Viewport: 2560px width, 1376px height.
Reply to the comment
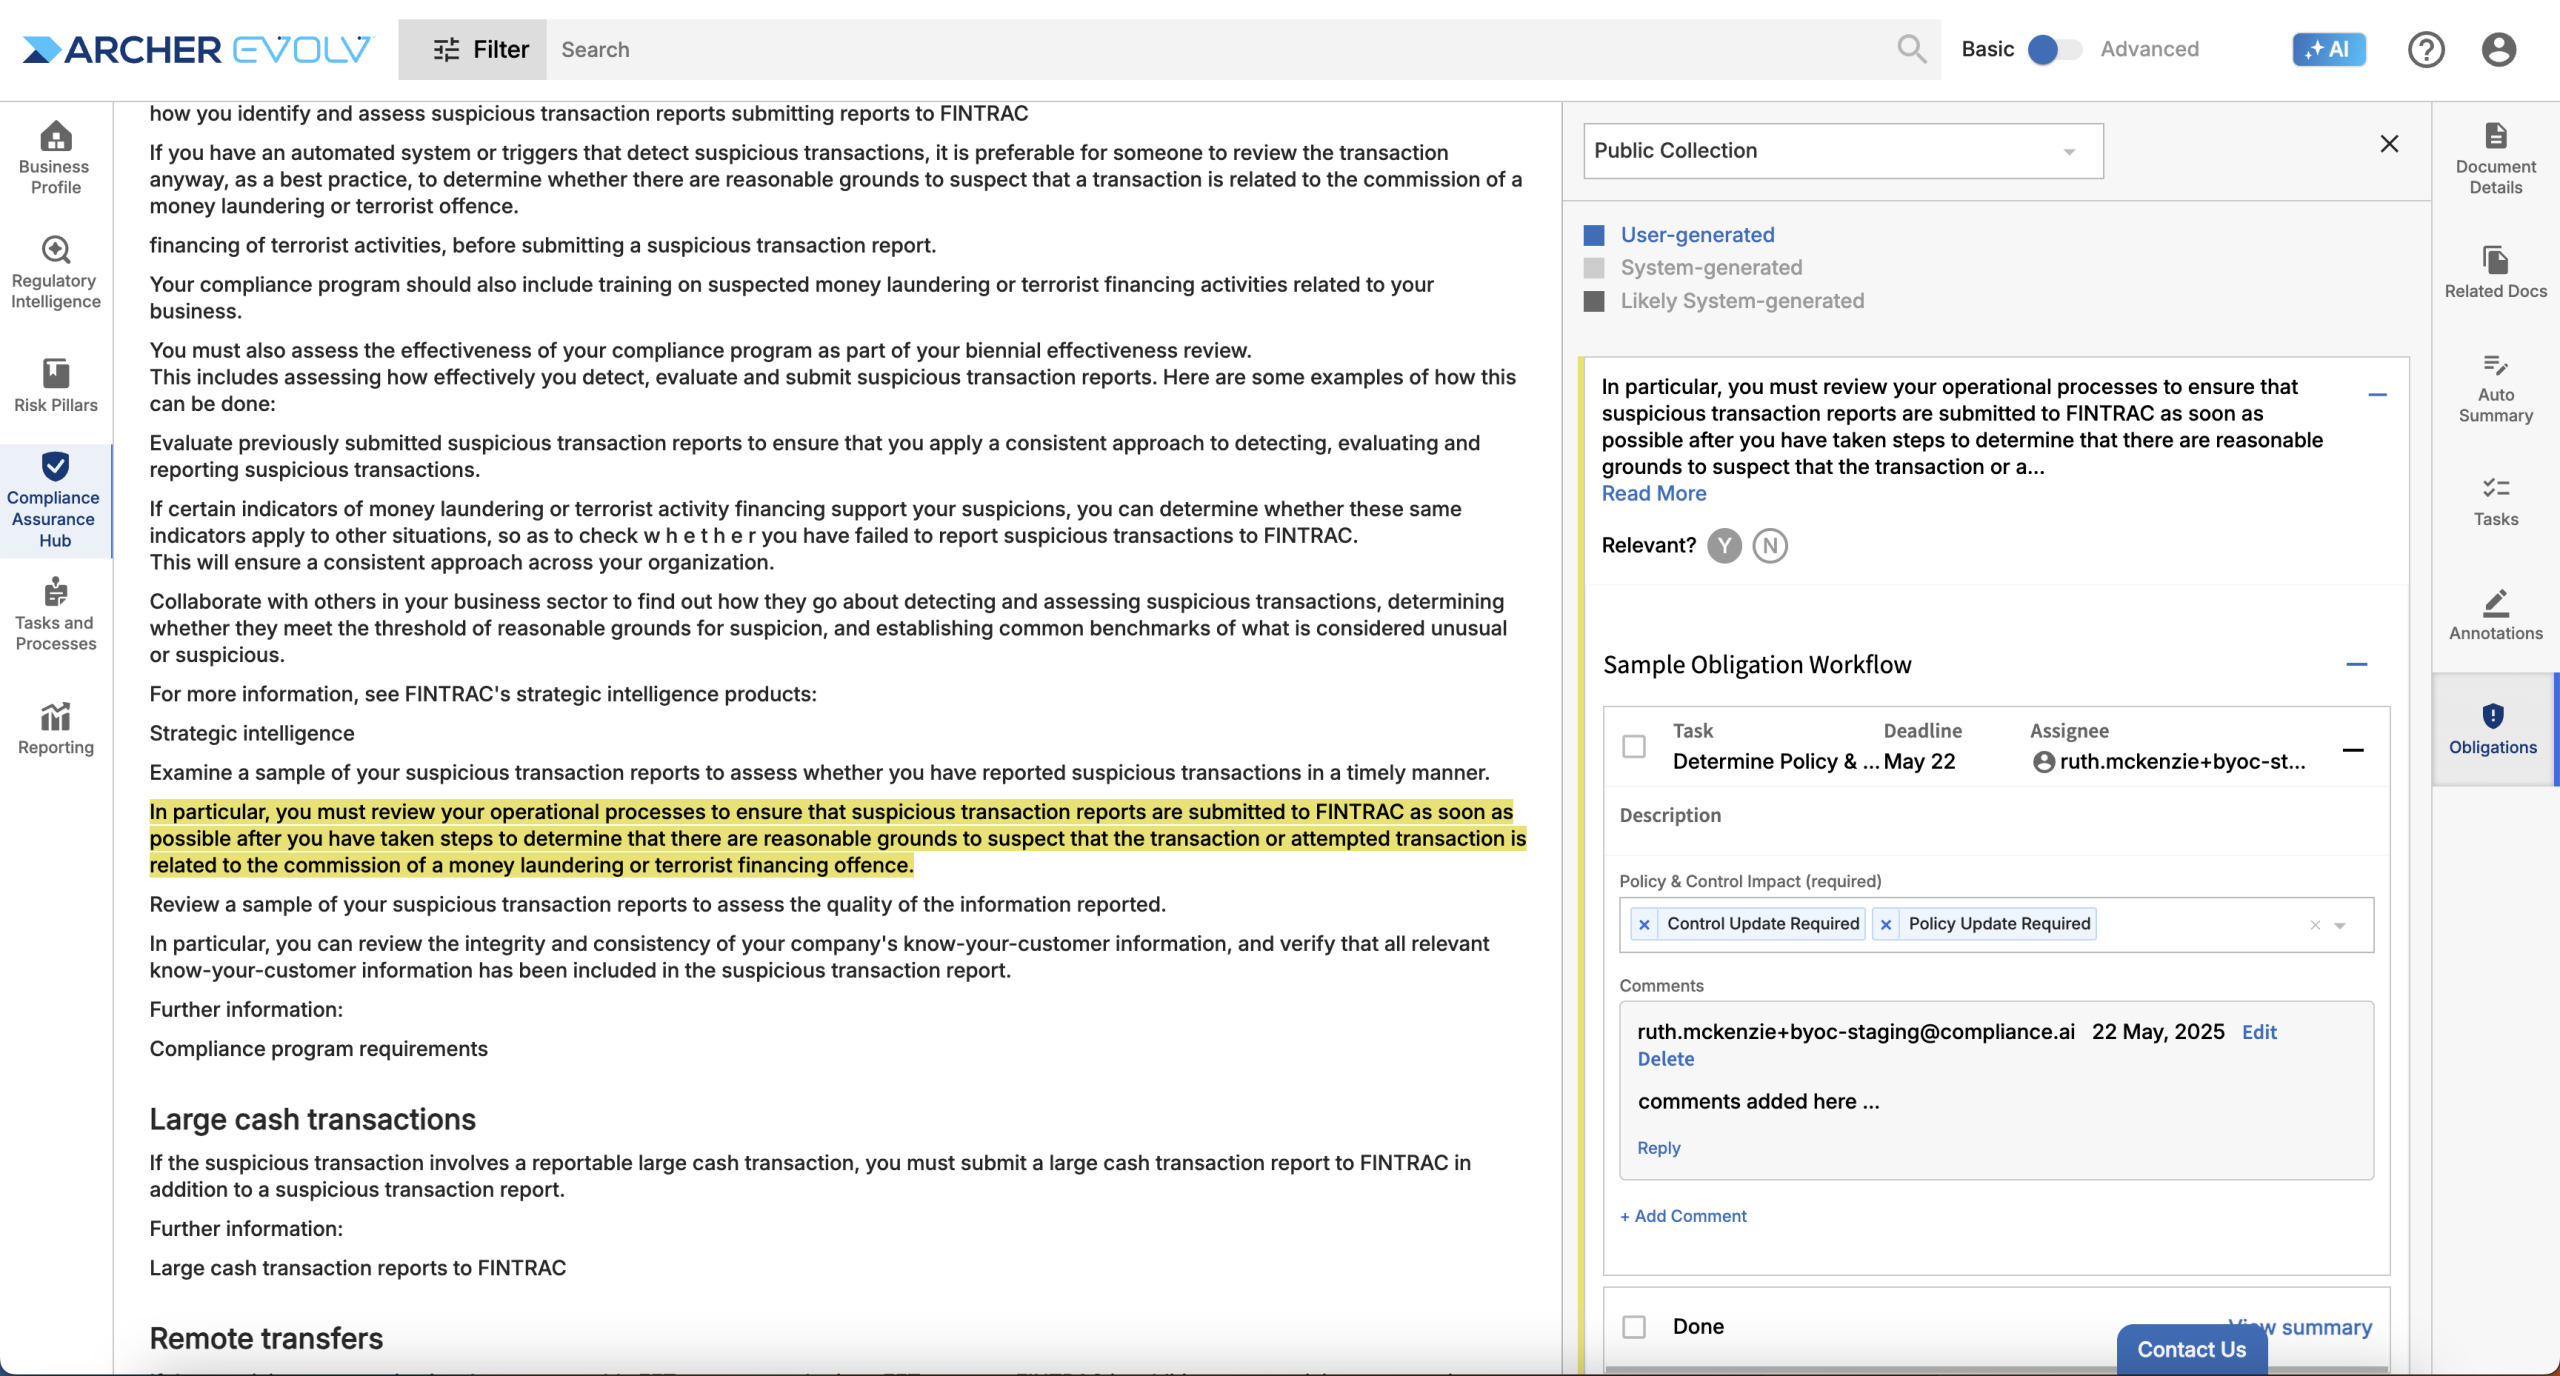coord(1658,1149)
